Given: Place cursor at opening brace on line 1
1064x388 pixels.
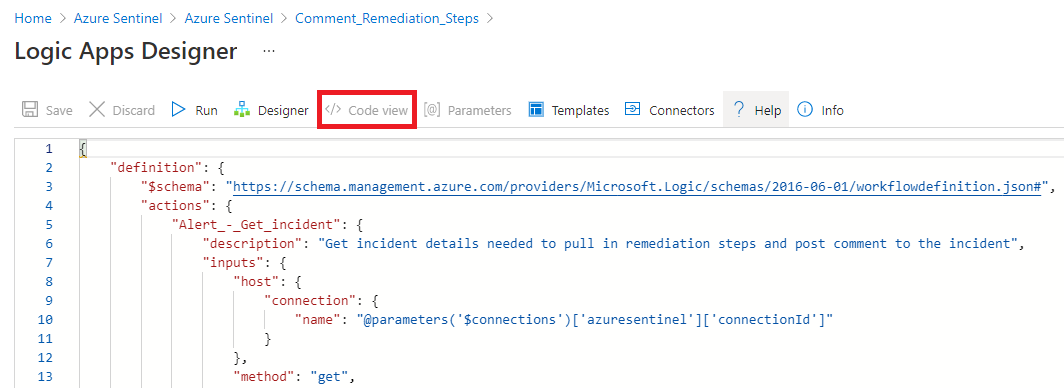Looking at the screenshot, I should pos(83,149).
